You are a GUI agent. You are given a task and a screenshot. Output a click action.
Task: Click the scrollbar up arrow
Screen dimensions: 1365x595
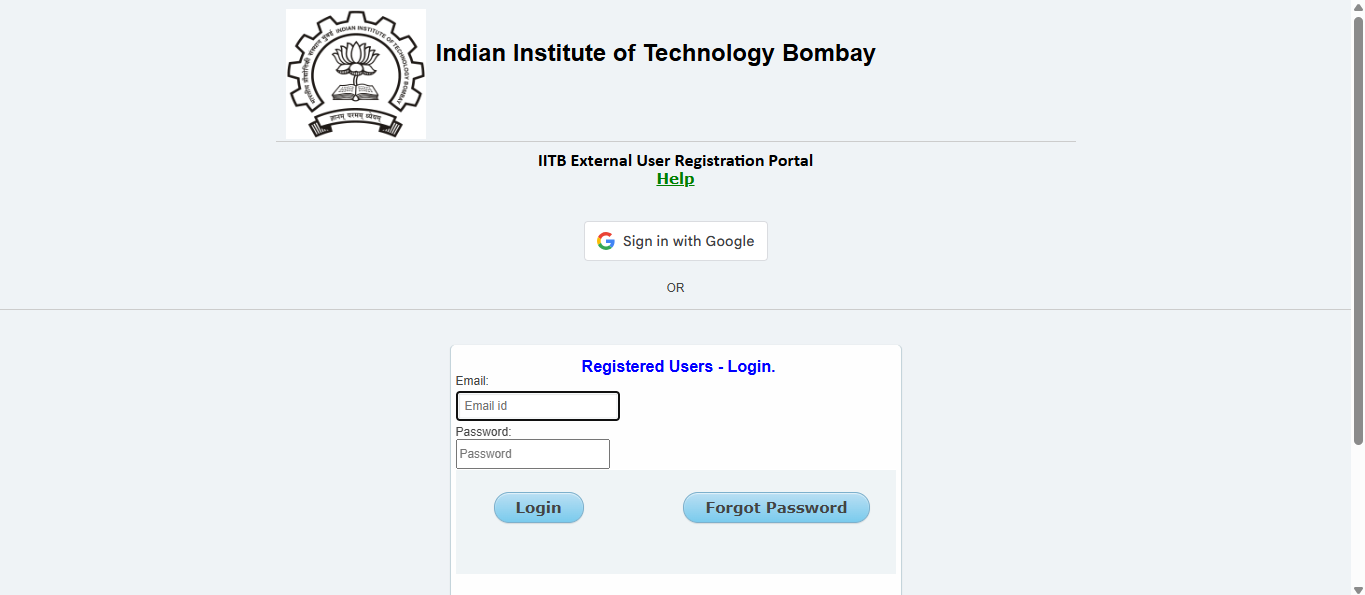1358,7
